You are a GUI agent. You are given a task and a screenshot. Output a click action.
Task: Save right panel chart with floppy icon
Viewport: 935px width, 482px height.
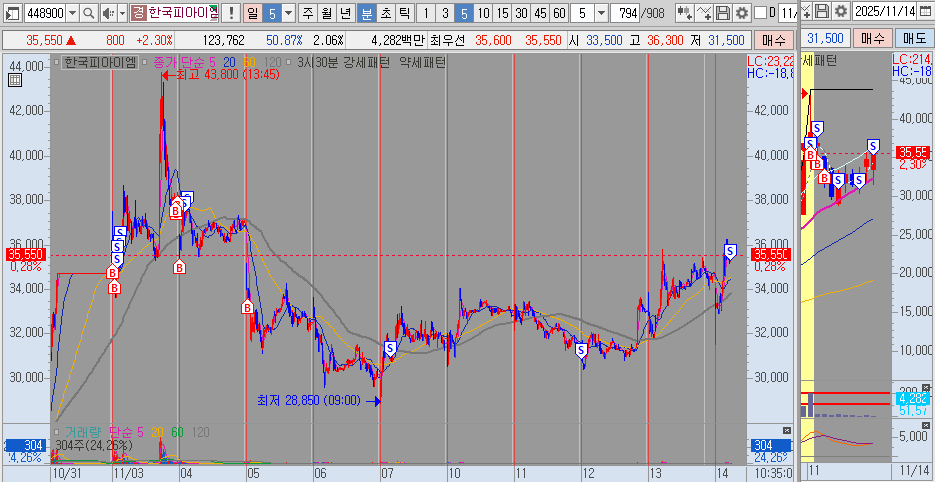[822, 12]
